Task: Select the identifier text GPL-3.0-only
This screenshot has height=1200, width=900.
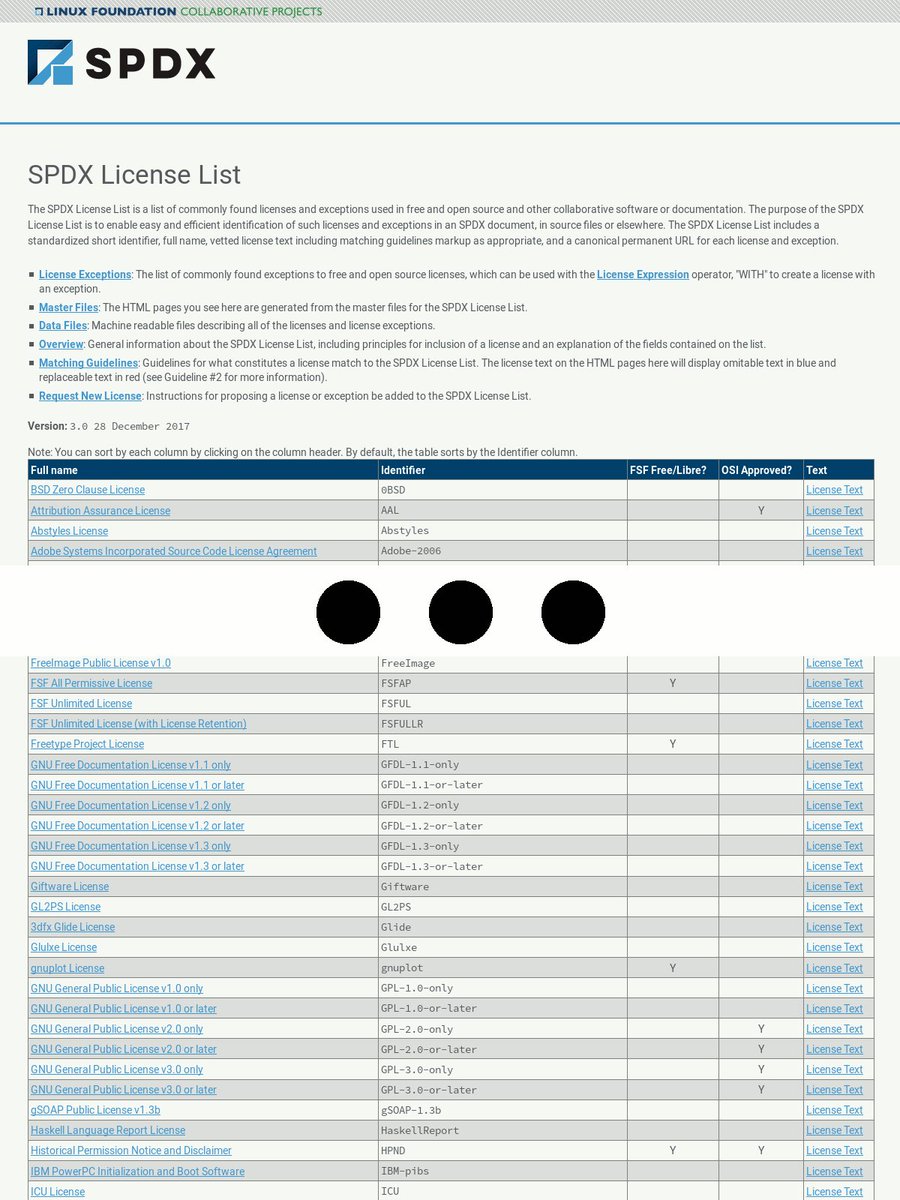Action: (417, 1070)
